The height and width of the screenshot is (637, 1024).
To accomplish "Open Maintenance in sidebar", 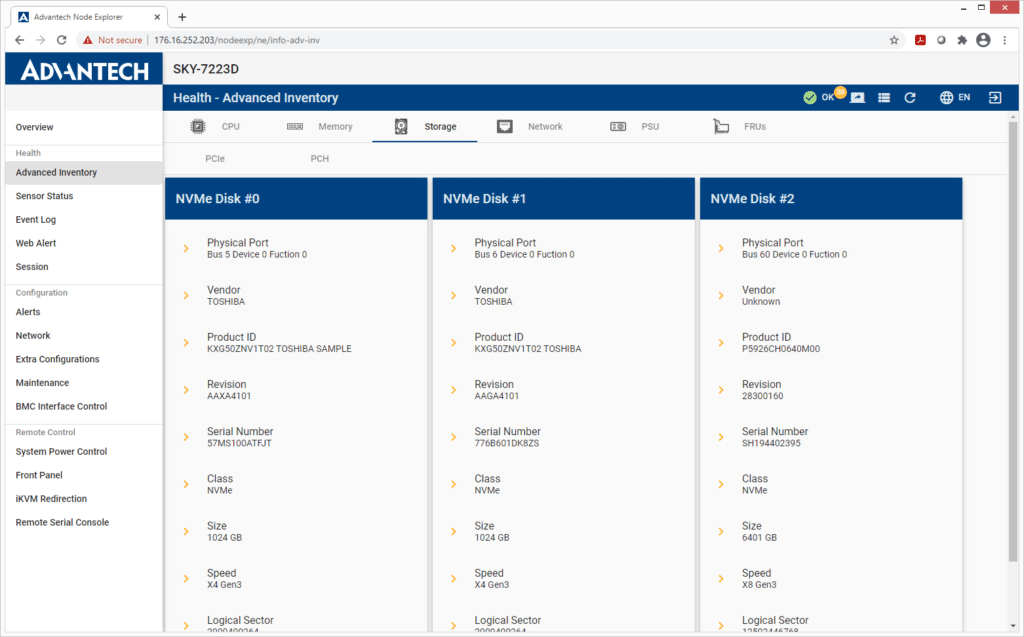I will click(42, 383).
